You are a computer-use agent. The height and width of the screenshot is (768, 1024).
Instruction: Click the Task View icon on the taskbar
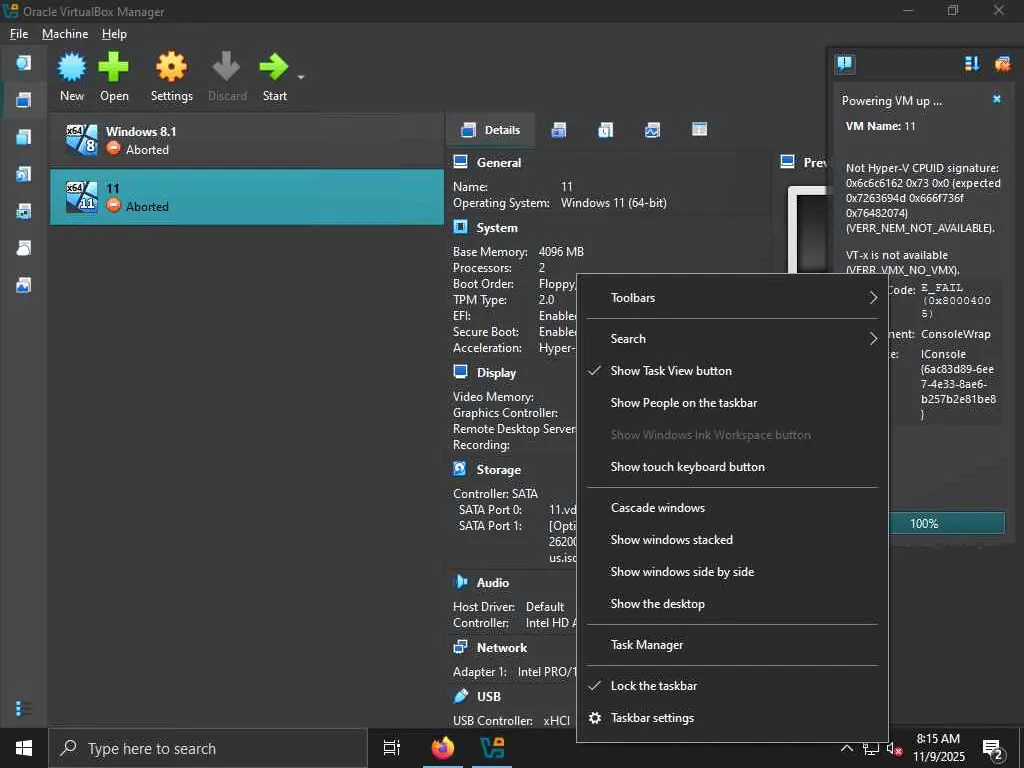(392, 748)
